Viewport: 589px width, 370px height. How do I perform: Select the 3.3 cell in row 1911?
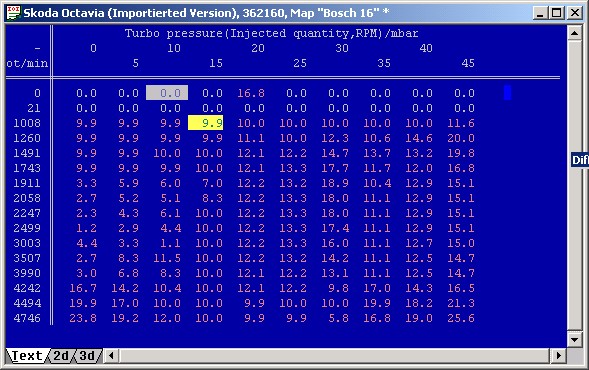(86, 183)
